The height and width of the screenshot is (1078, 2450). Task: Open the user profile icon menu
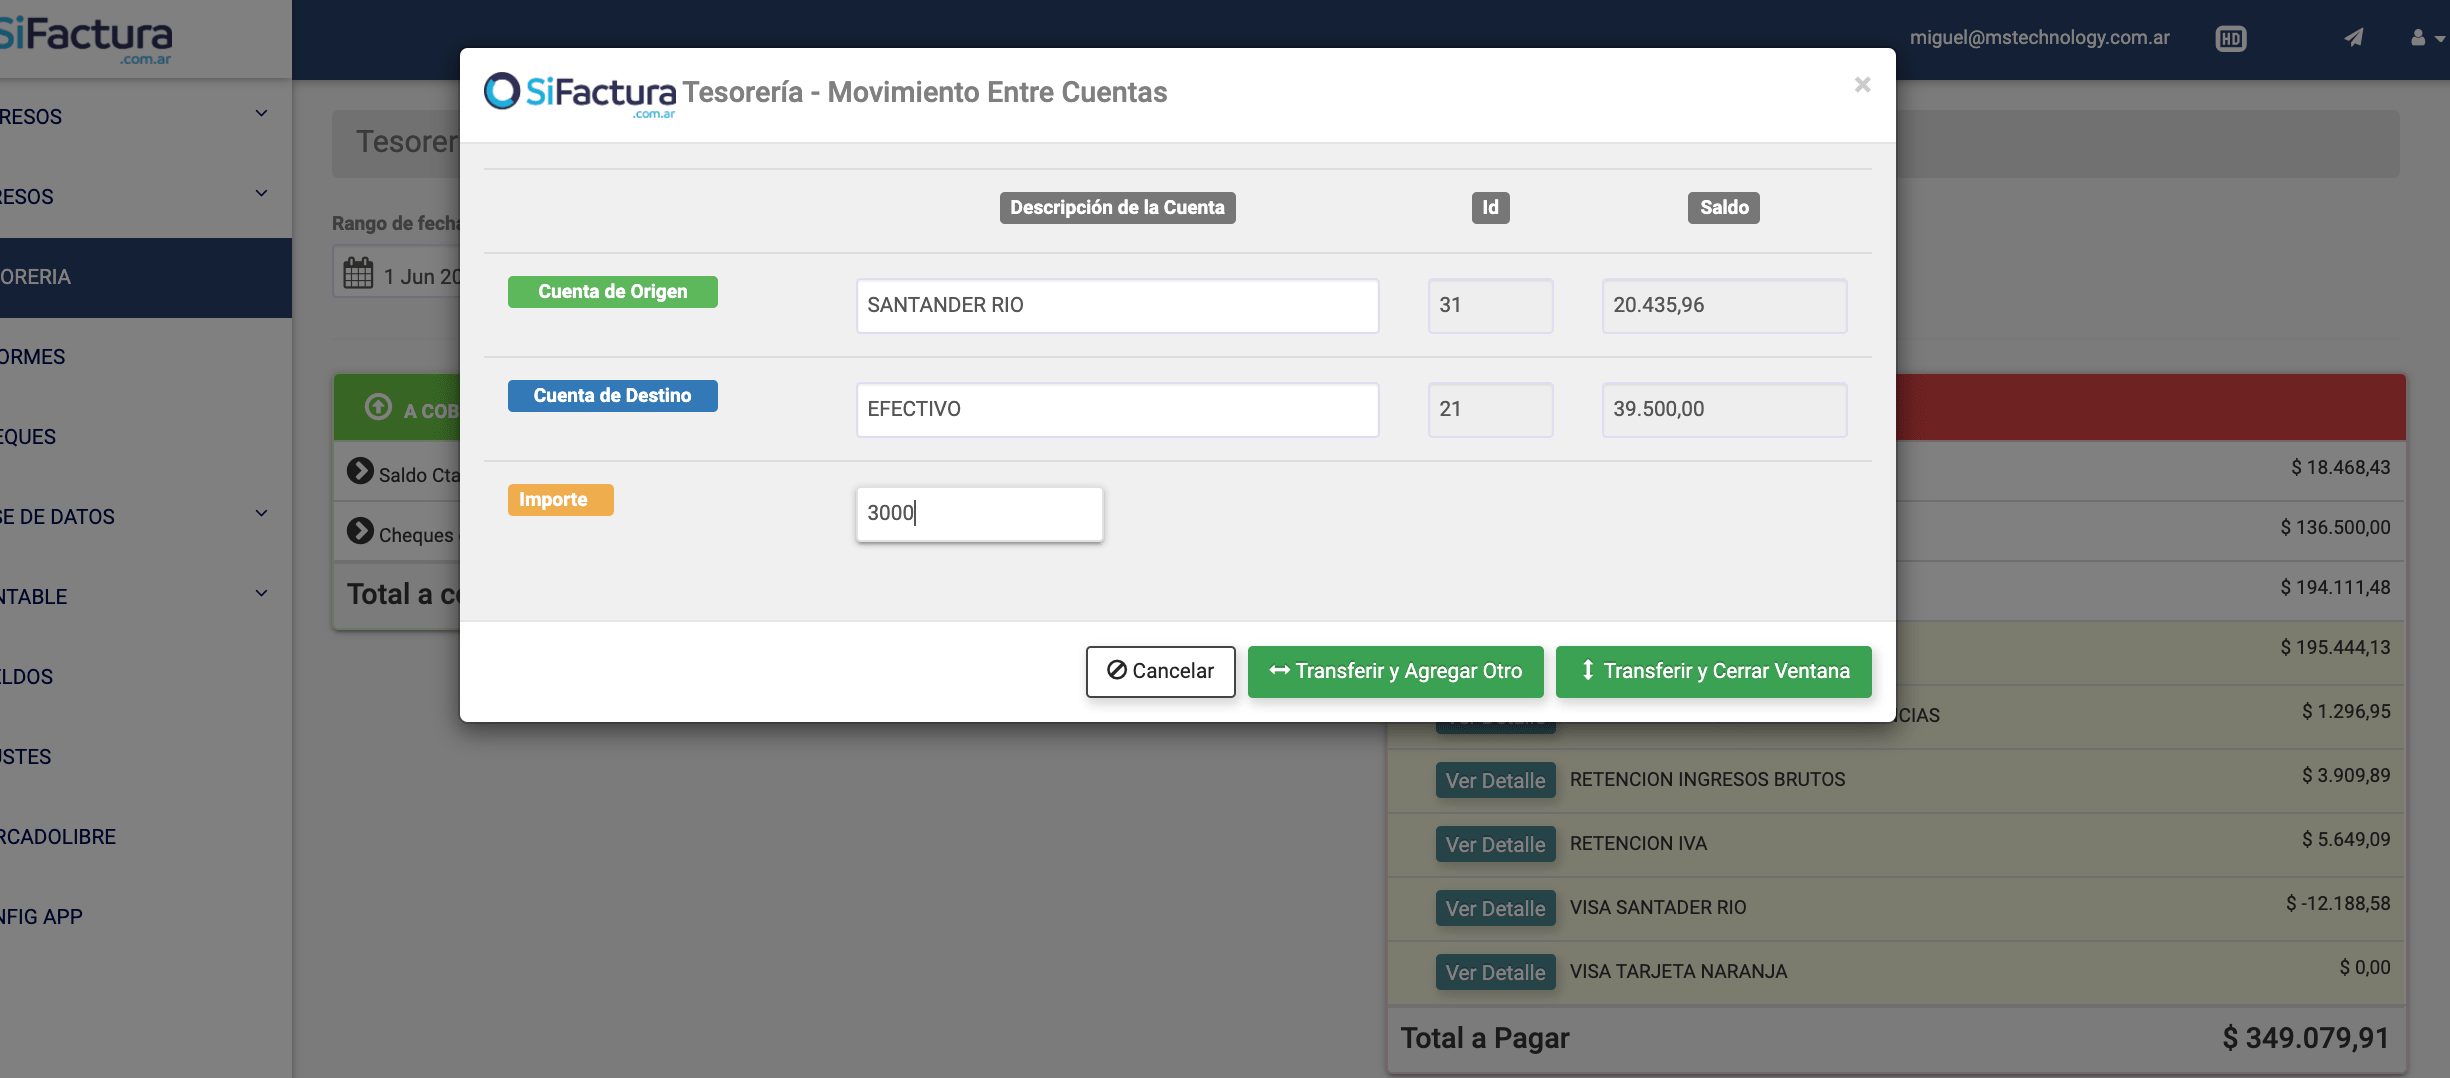tap(2424, 38)
